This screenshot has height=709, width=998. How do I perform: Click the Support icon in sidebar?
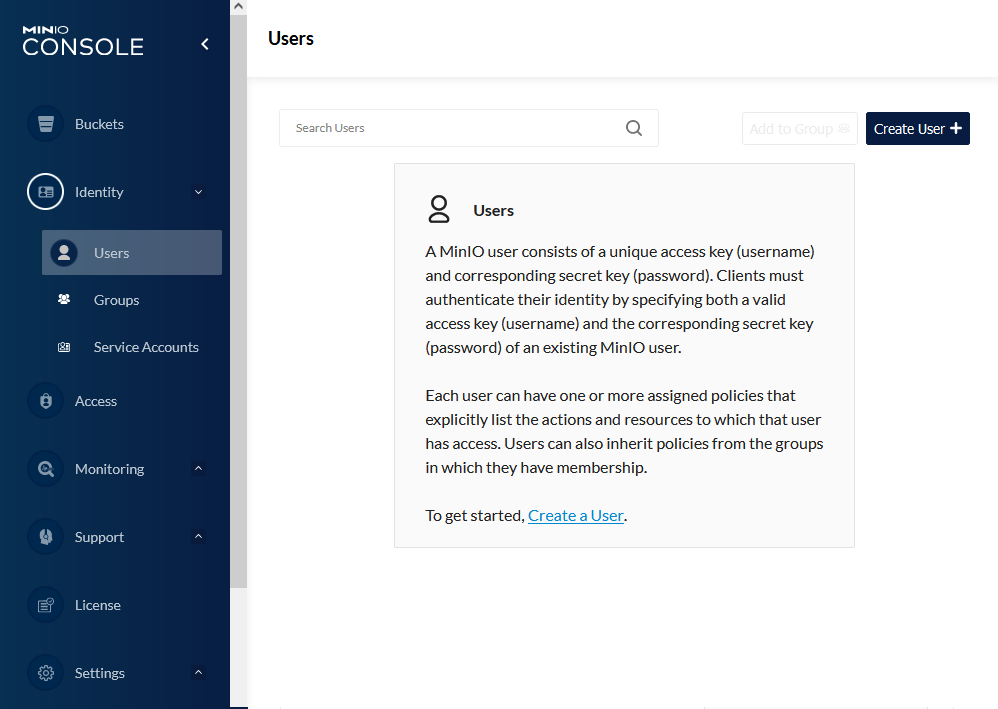click(45, 537)
